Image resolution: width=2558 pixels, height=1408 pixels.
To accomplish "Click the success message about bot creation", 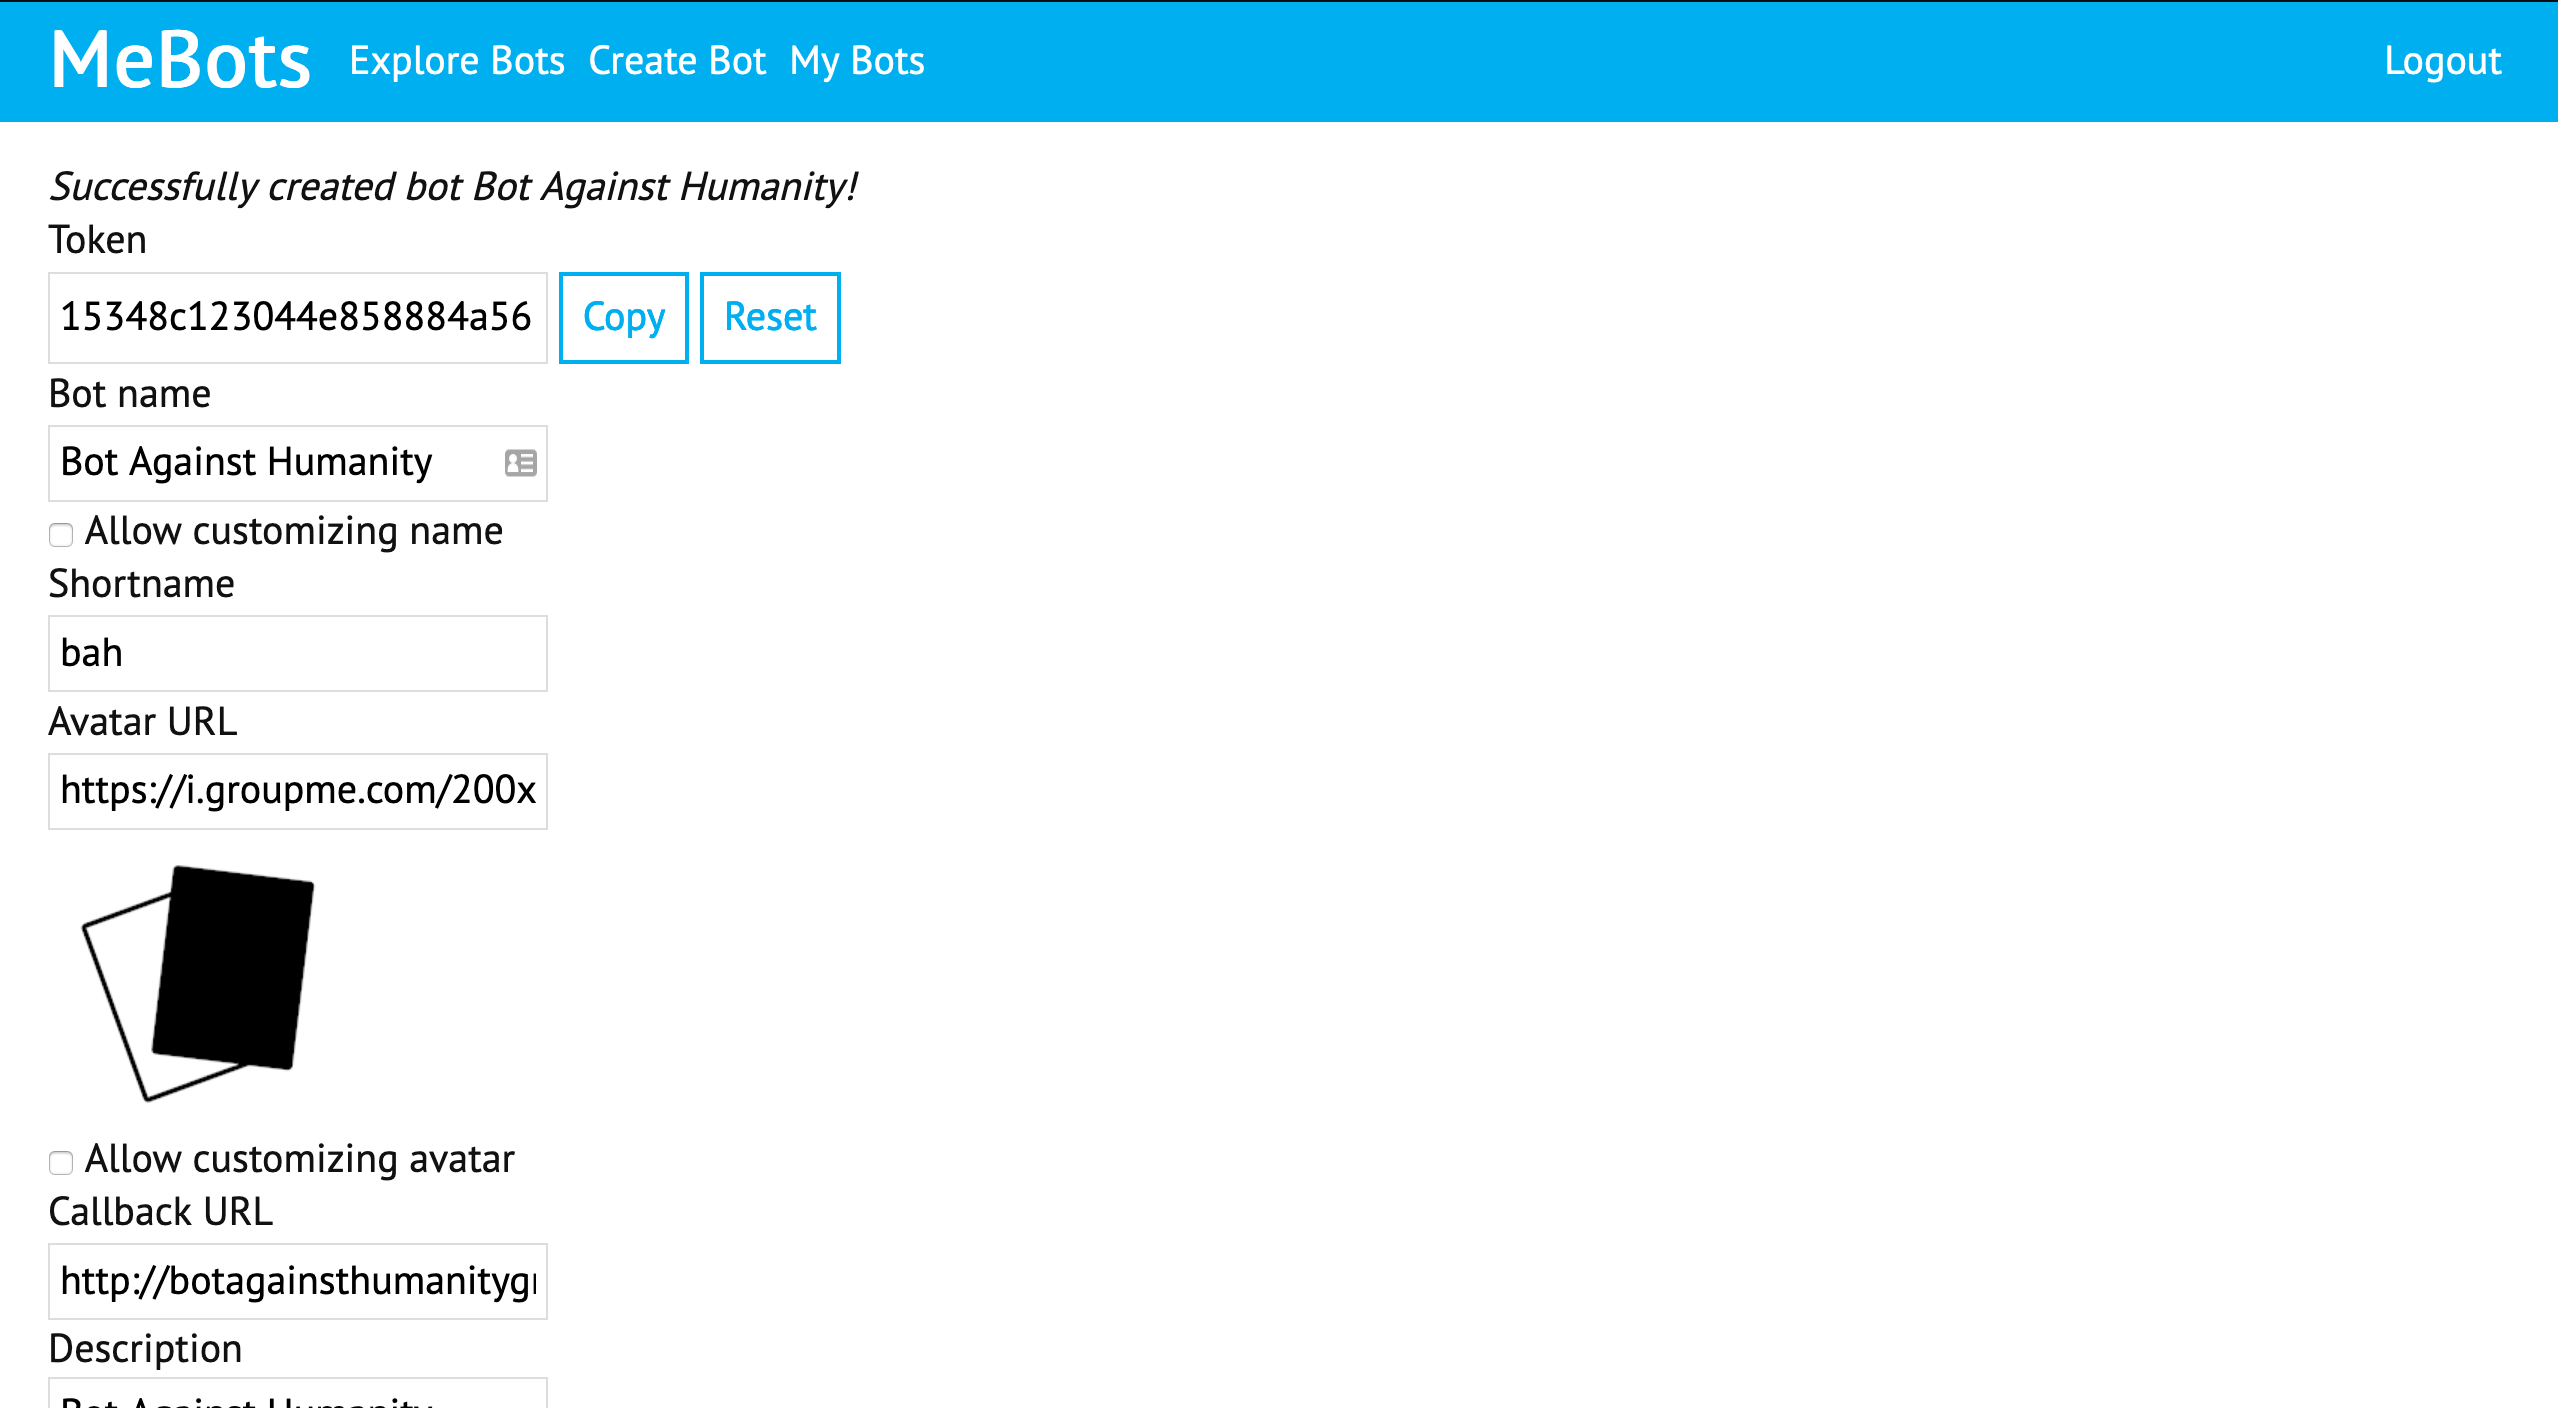I will [453, 187].
